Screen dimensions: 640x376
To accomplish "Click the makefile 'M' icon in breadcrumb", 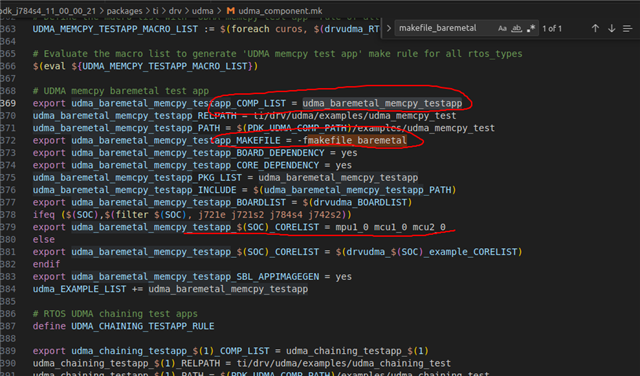I will 231,11.
